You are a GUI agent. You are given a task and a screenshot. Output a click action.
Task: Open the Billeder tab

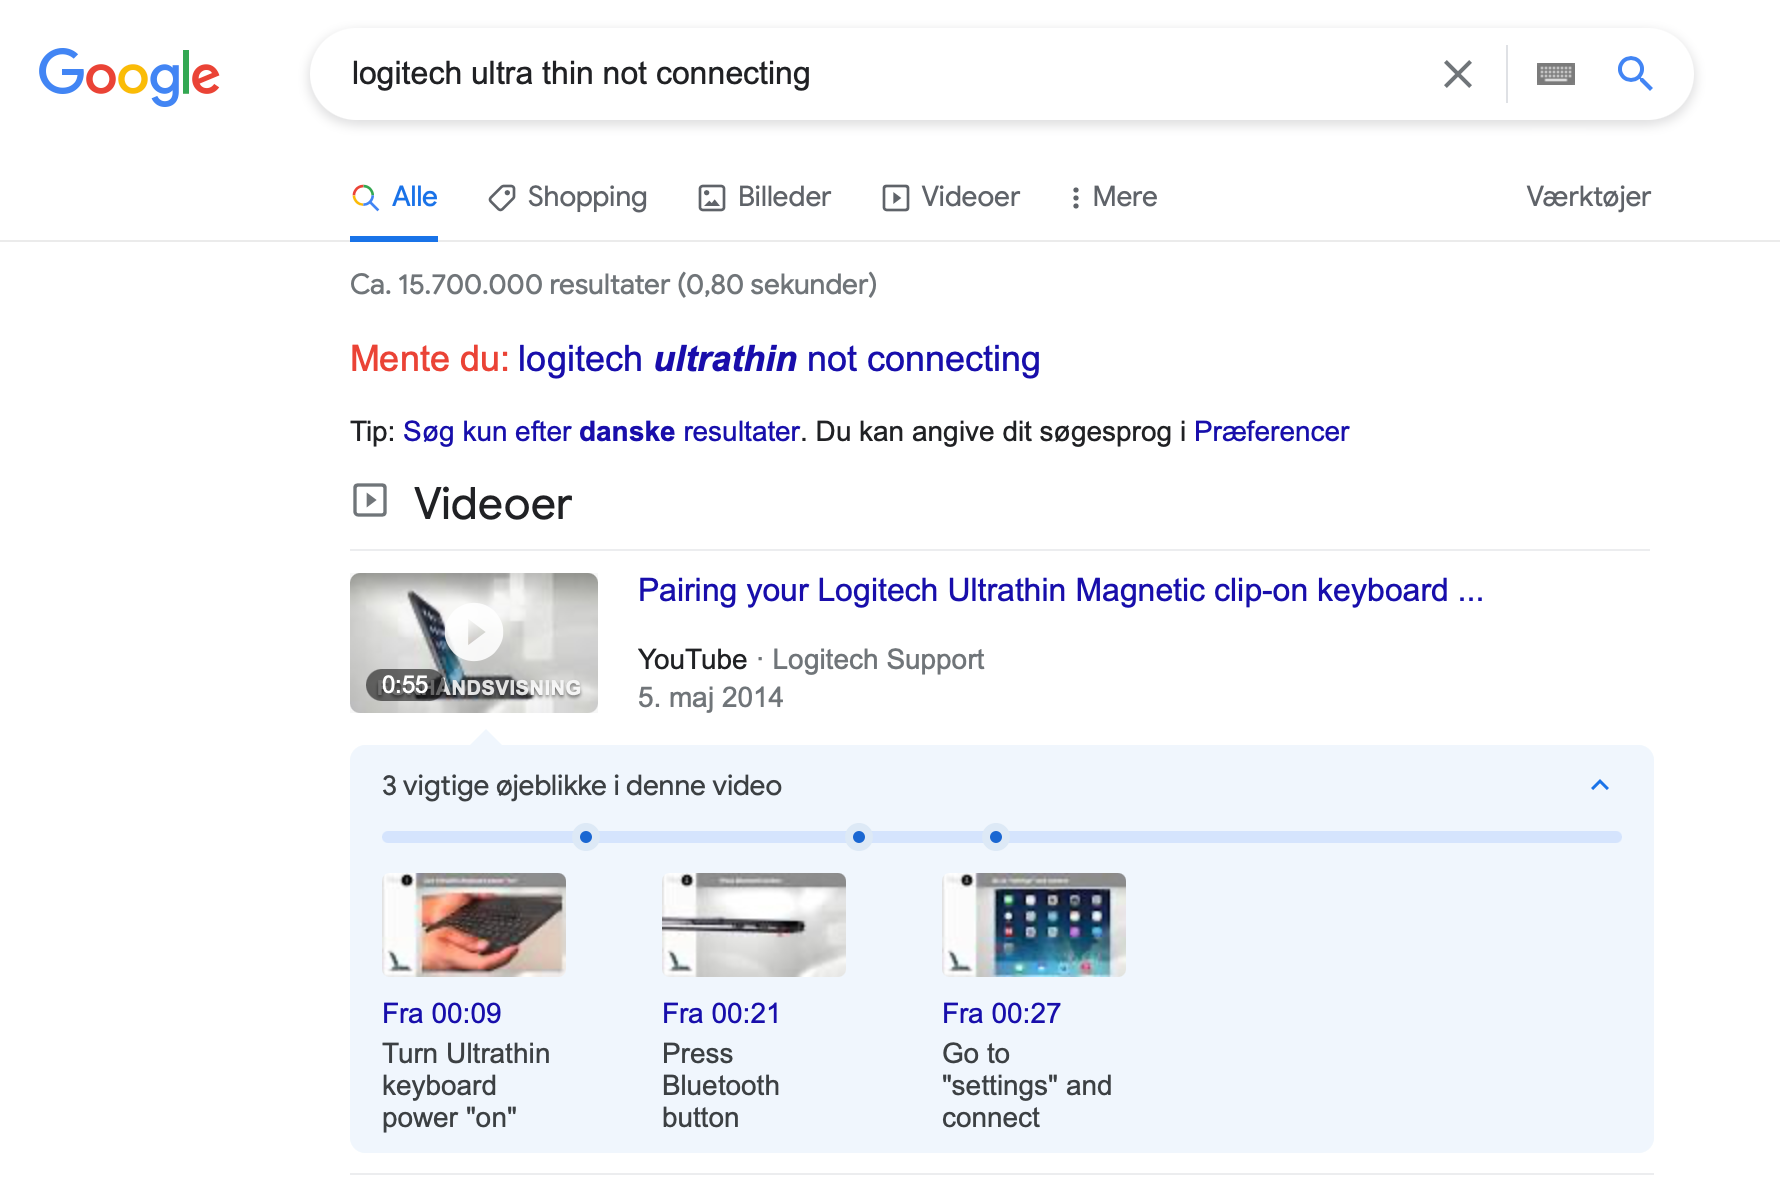coord(764,197)
